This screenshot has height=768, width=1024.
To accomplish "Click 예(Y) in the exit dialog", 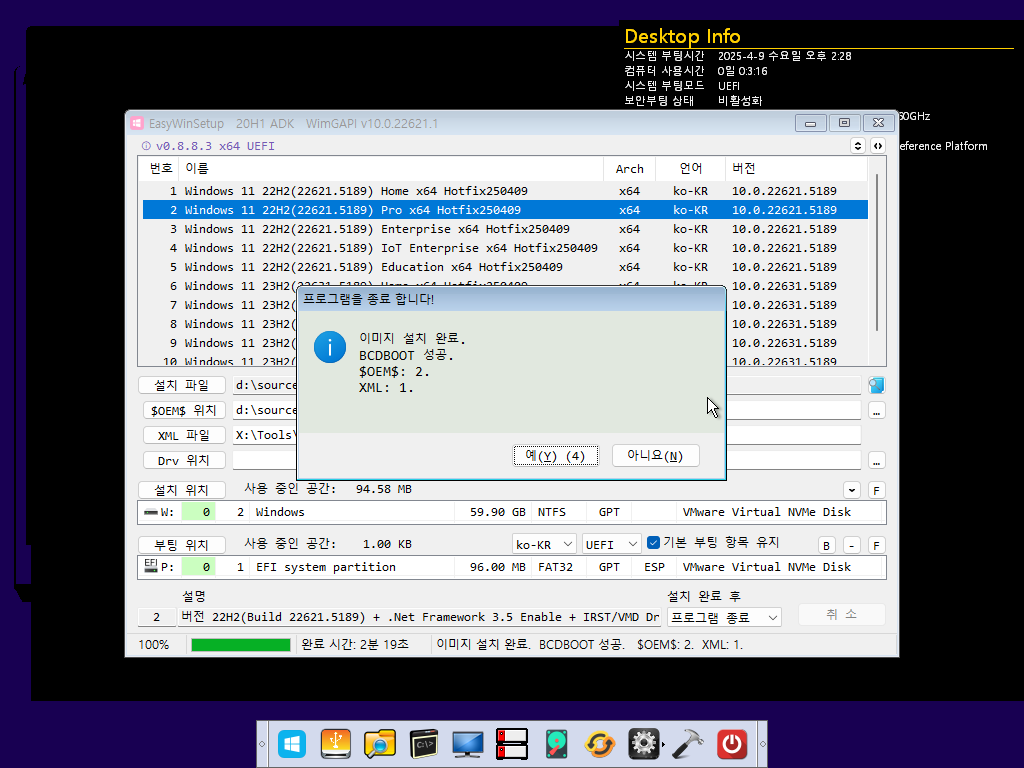I will tap(555, 456).
